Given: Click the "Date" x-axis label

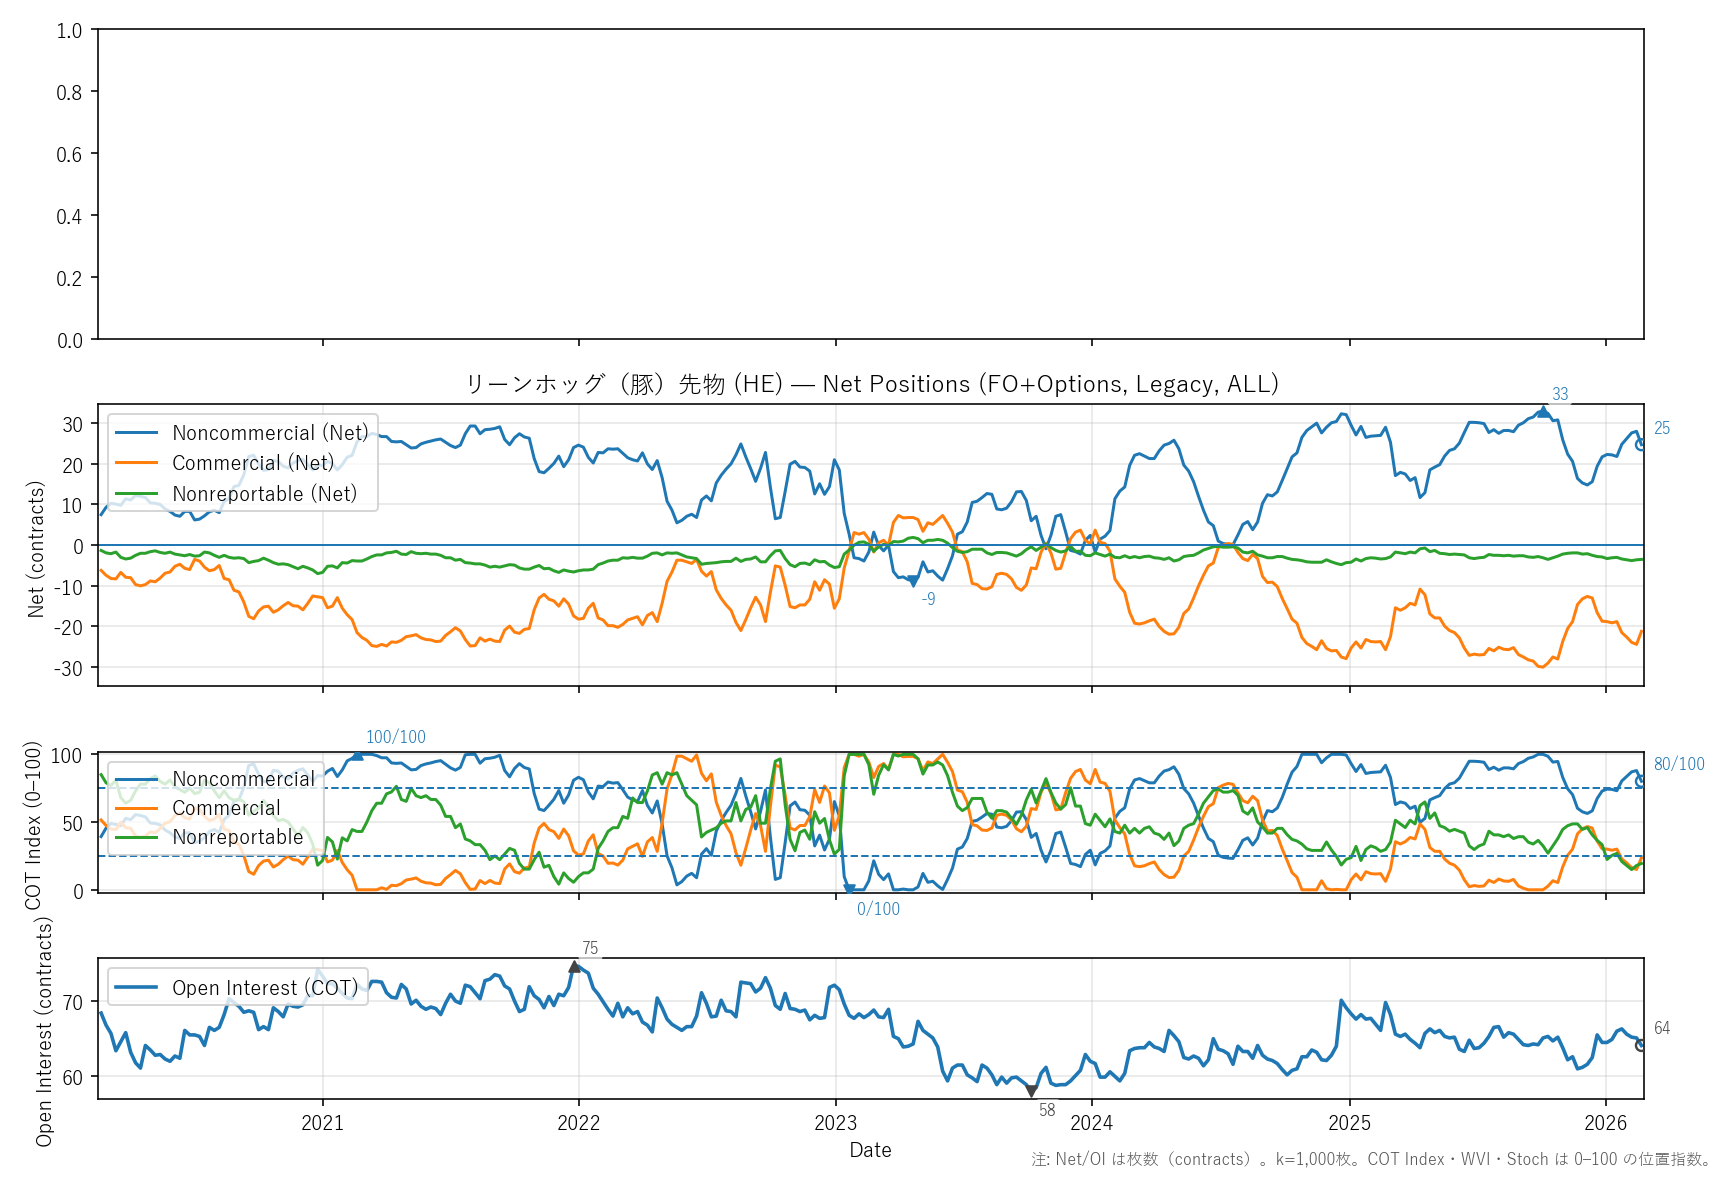Looking at the screenshot, I should pos(870,1150).
